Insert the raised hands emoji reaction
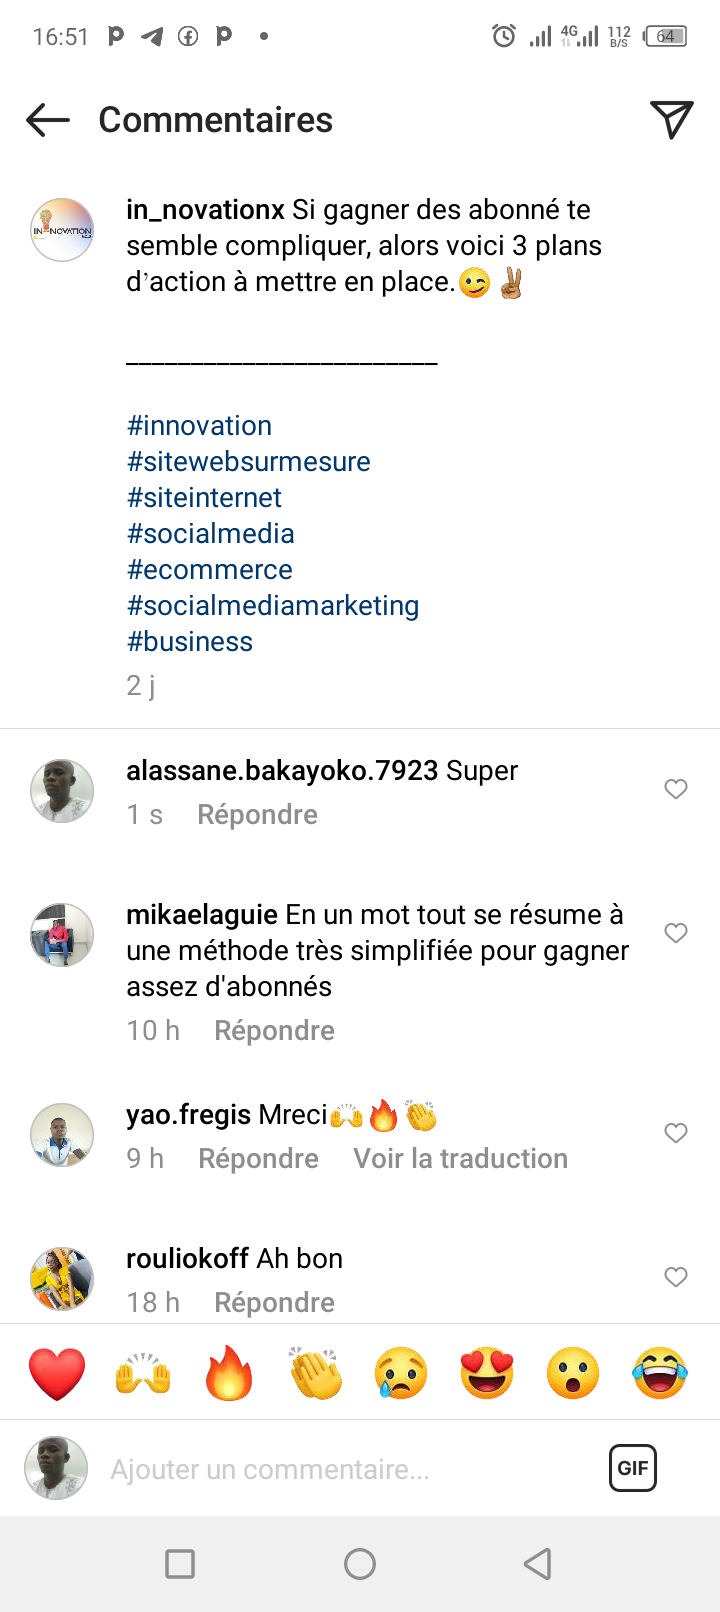 (143, 1373)
